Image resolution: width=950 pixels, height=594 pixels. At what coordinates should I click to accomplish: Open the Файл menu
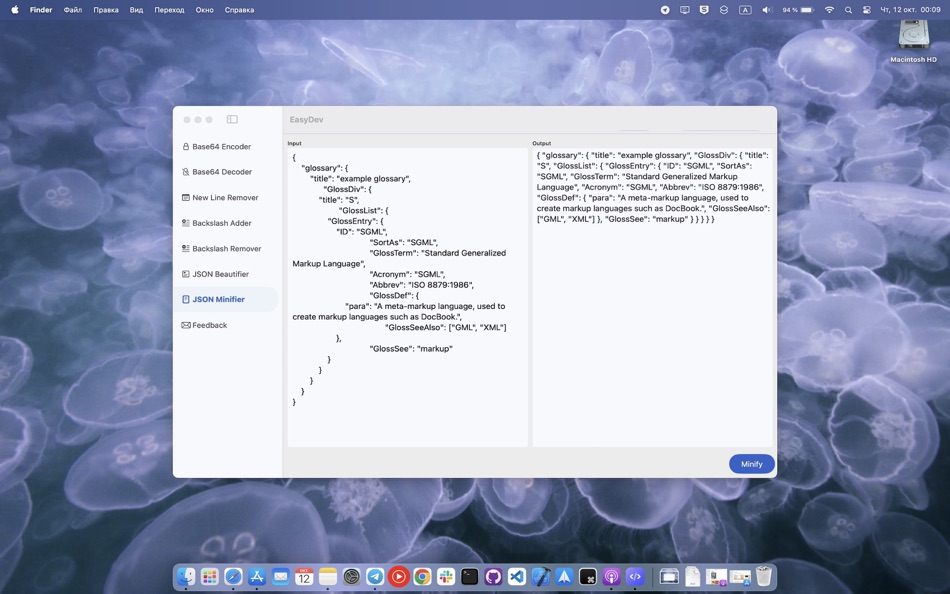coord(73,10)
